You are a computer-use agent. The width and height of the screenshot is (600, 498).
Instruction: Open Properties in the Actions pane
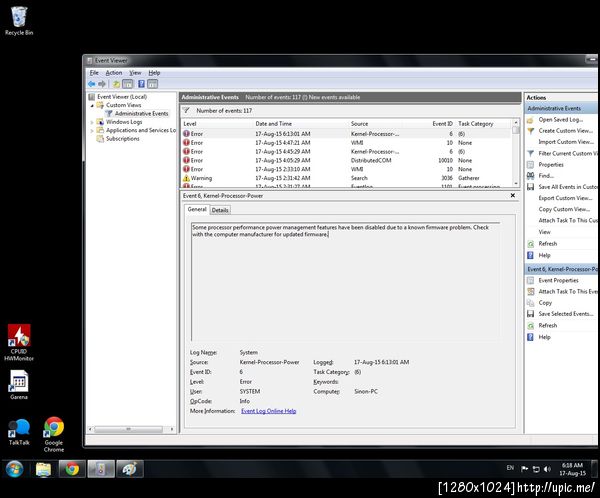[551, 165]
